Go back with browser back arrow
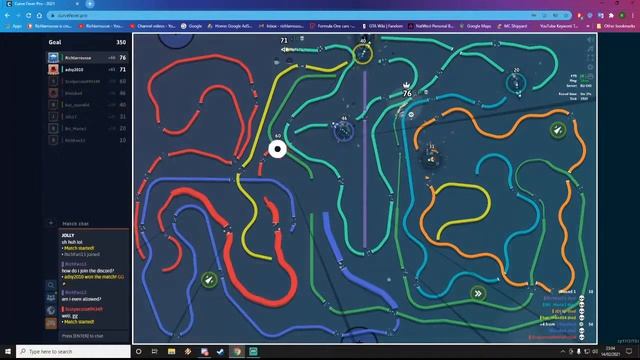Viewport: 640px width, 360px height. [7, 16]
